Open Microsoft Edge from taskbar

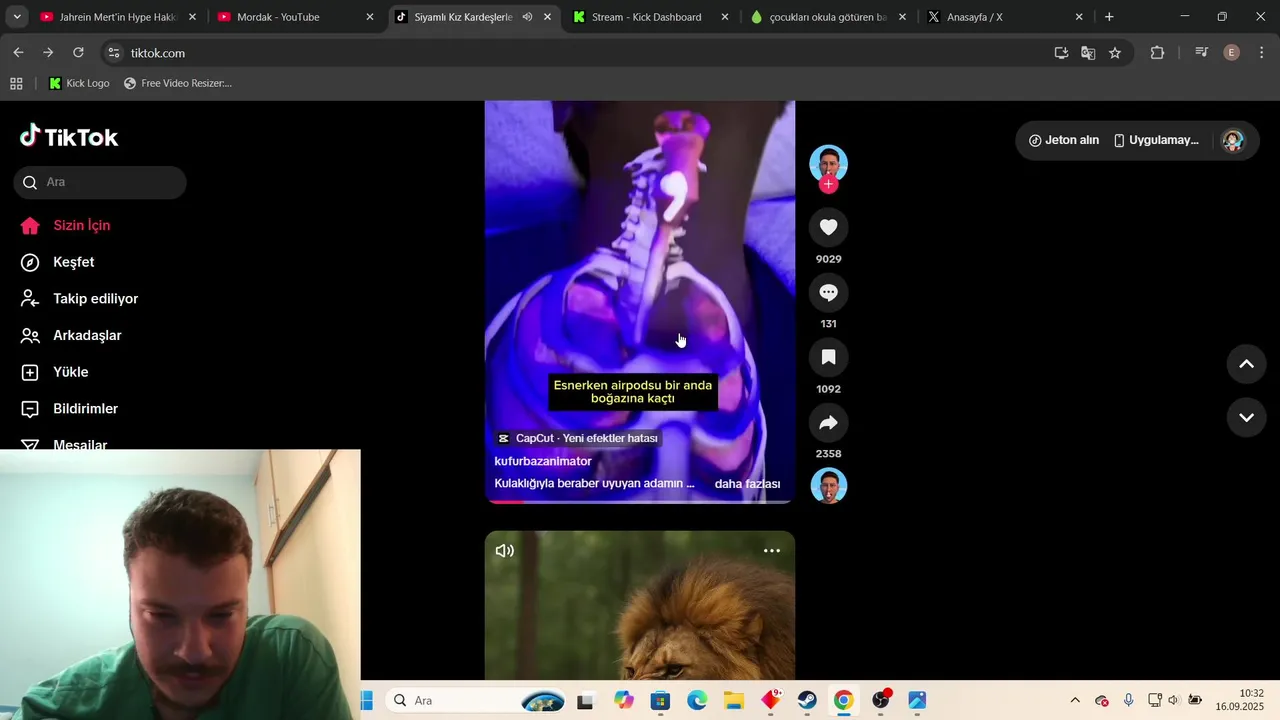pos(697,700)
